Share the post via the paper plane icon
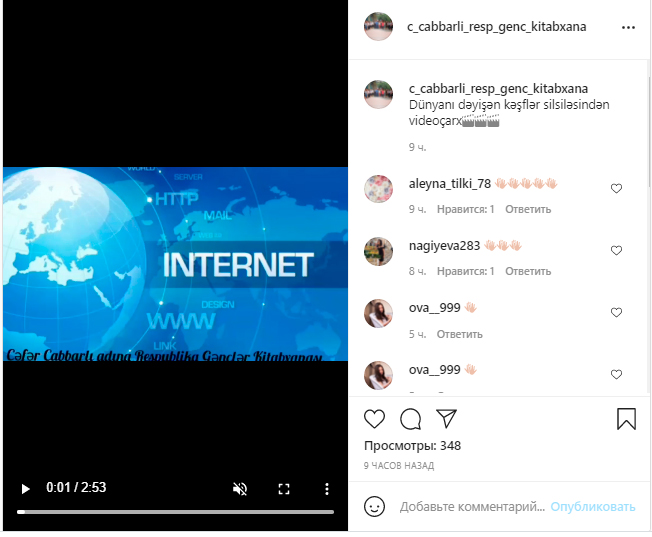Image resolution: width=652 pixels, height=537 pixels. coord(447,418)
